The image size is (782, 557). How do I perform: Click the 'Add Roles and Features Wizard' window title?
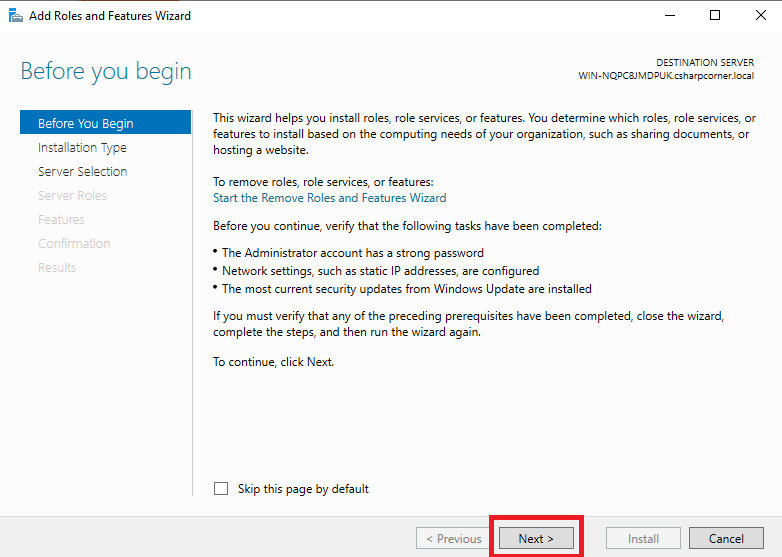[110, 15]
